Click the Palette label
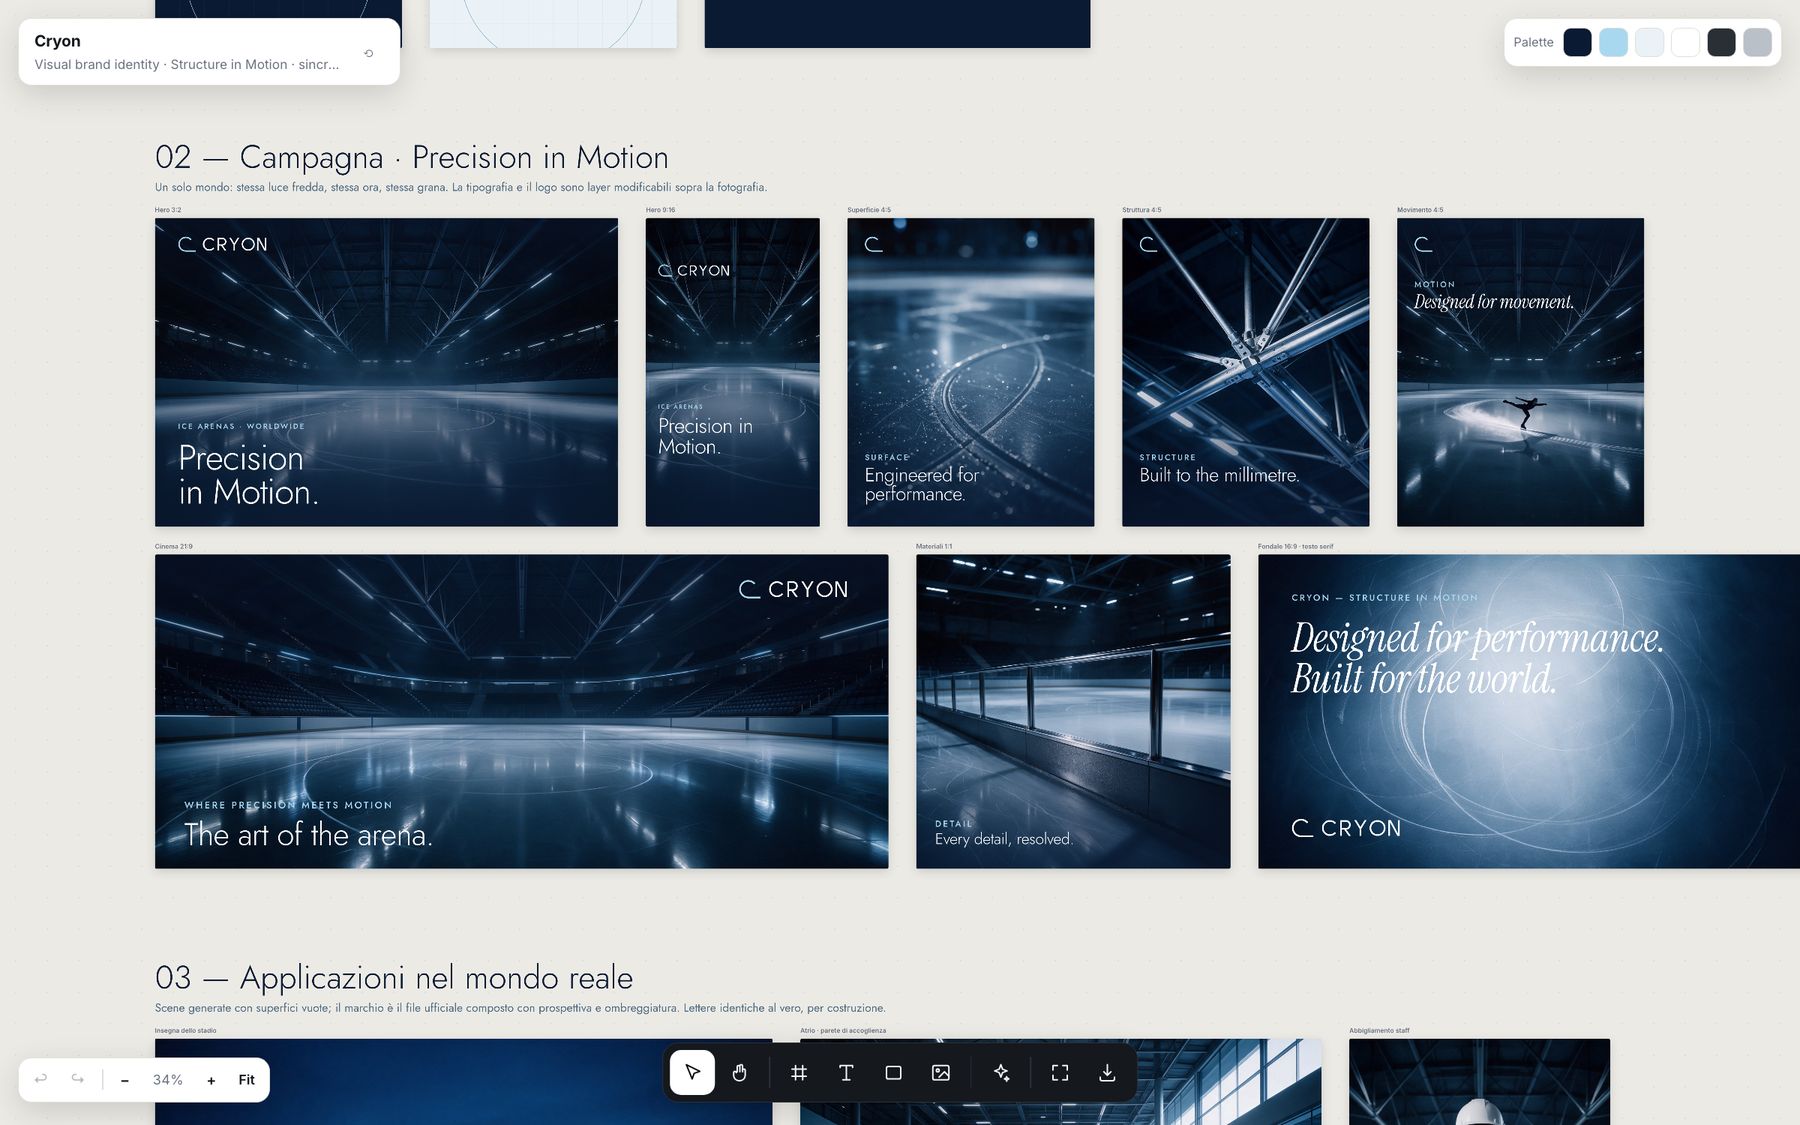 click(1533, 42)
